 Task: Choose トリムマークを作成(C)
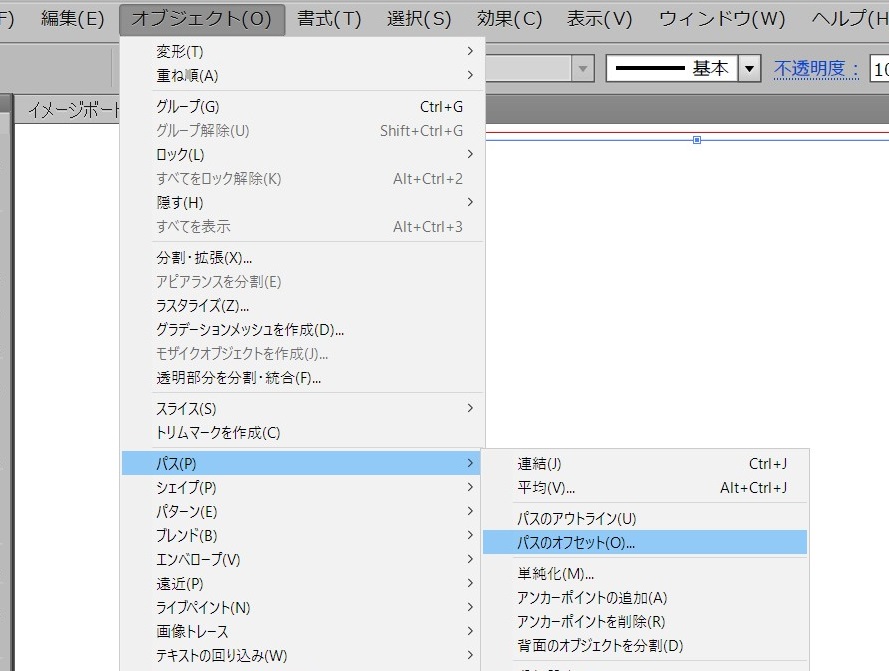coord(303,433)
